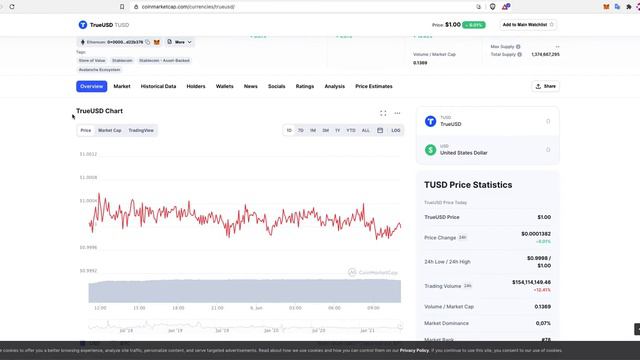Select the Stablecoin - Asset-Backed tag
Screen dimensions: 640x360
click(164, 60)
